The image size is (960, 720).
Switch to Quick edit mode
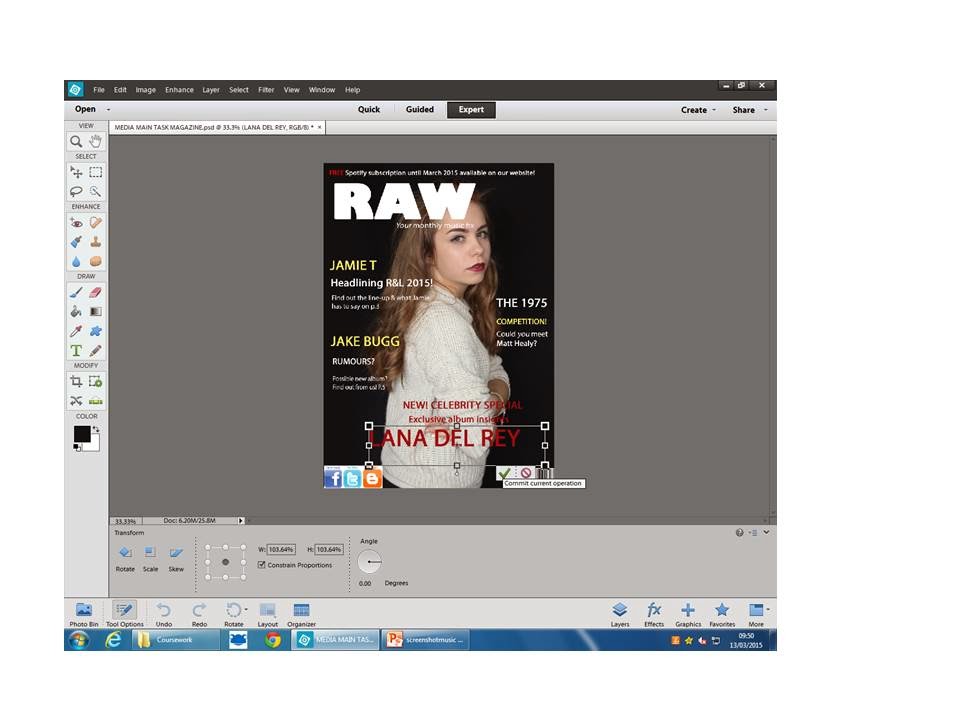[369, 110]
